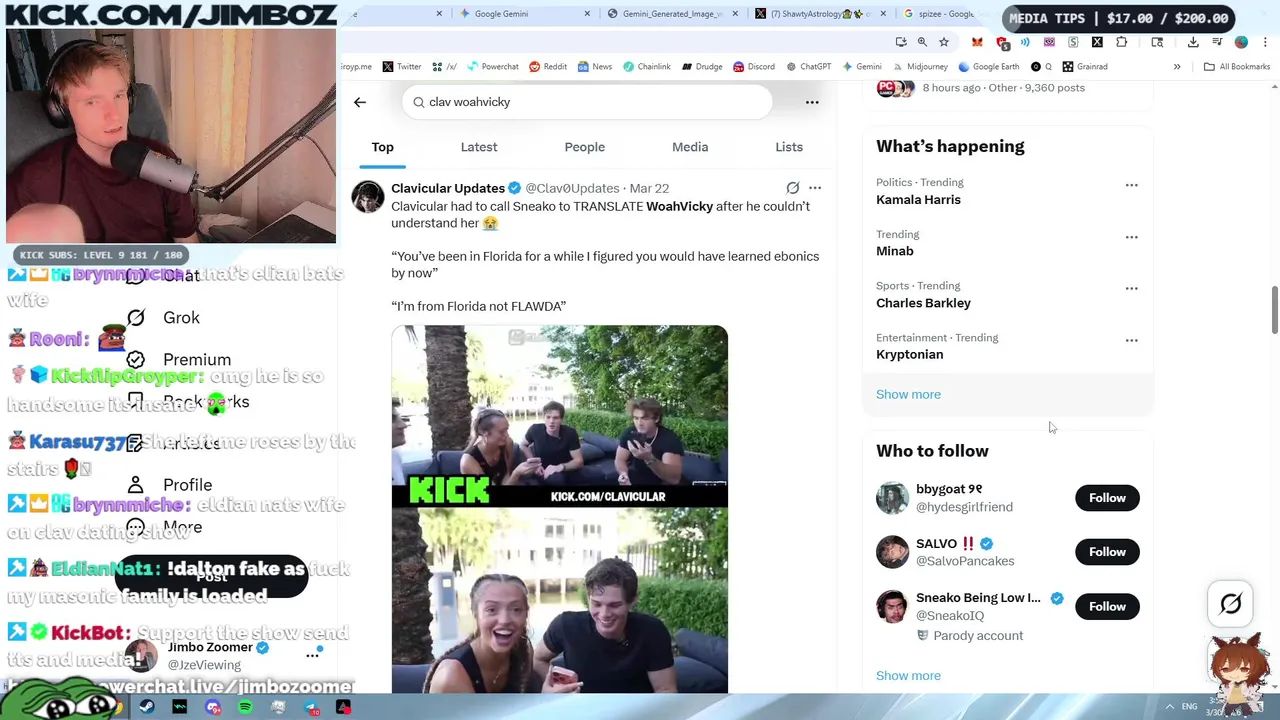Click the clav woahvicky search field
Viewport: 1280px width, 720px height.
pos(587,102)
